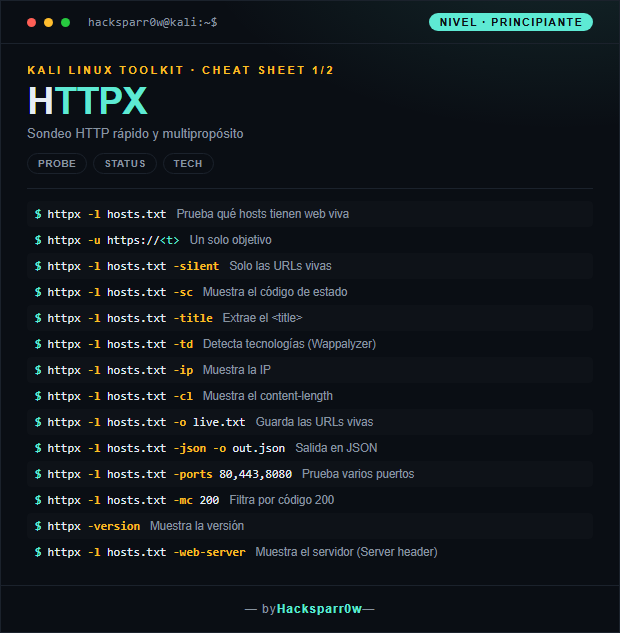Click the out.json filename

pos(259,449)
